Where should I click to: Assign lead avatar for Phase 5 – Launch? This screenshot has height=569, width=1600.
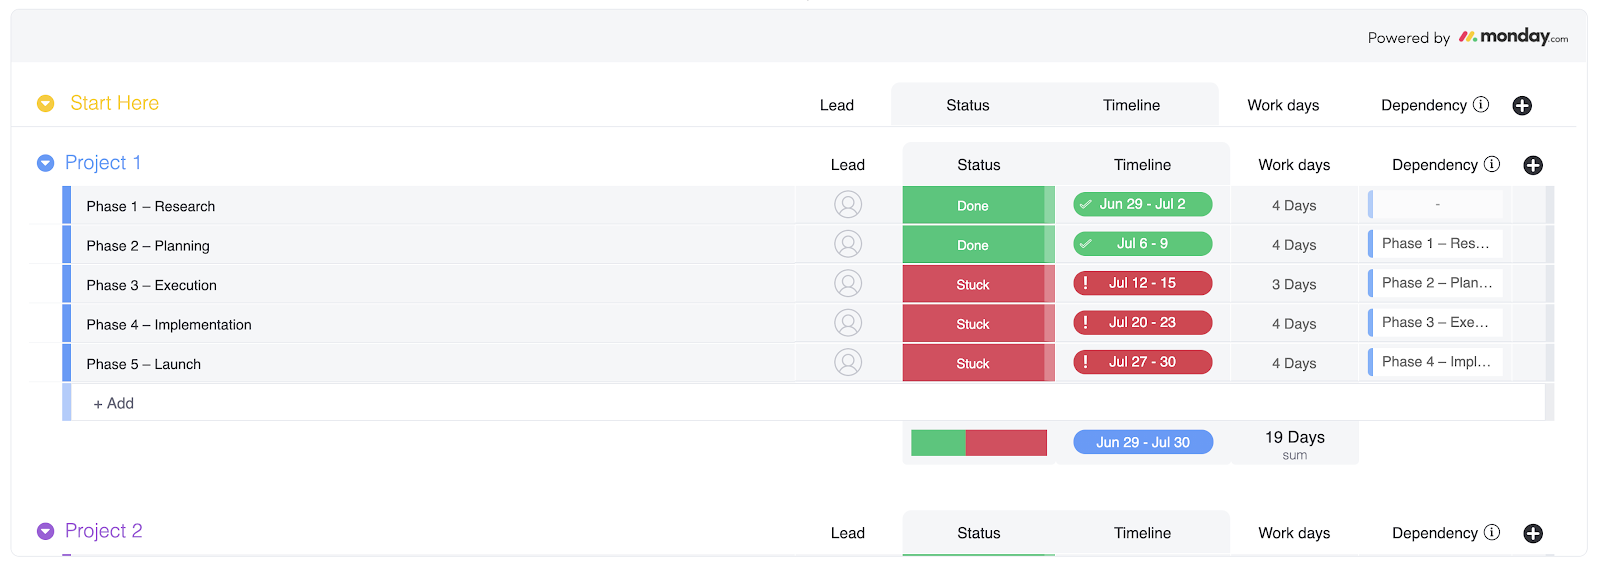click(848, 363)
